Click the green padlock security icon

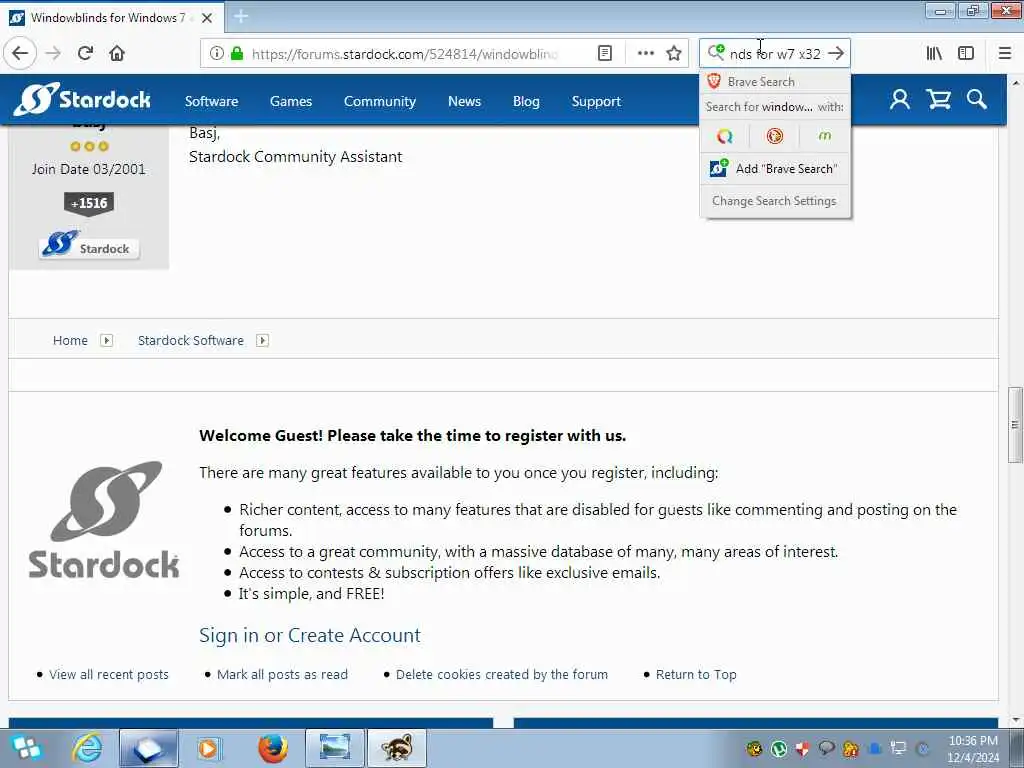[x=236, y=53]
